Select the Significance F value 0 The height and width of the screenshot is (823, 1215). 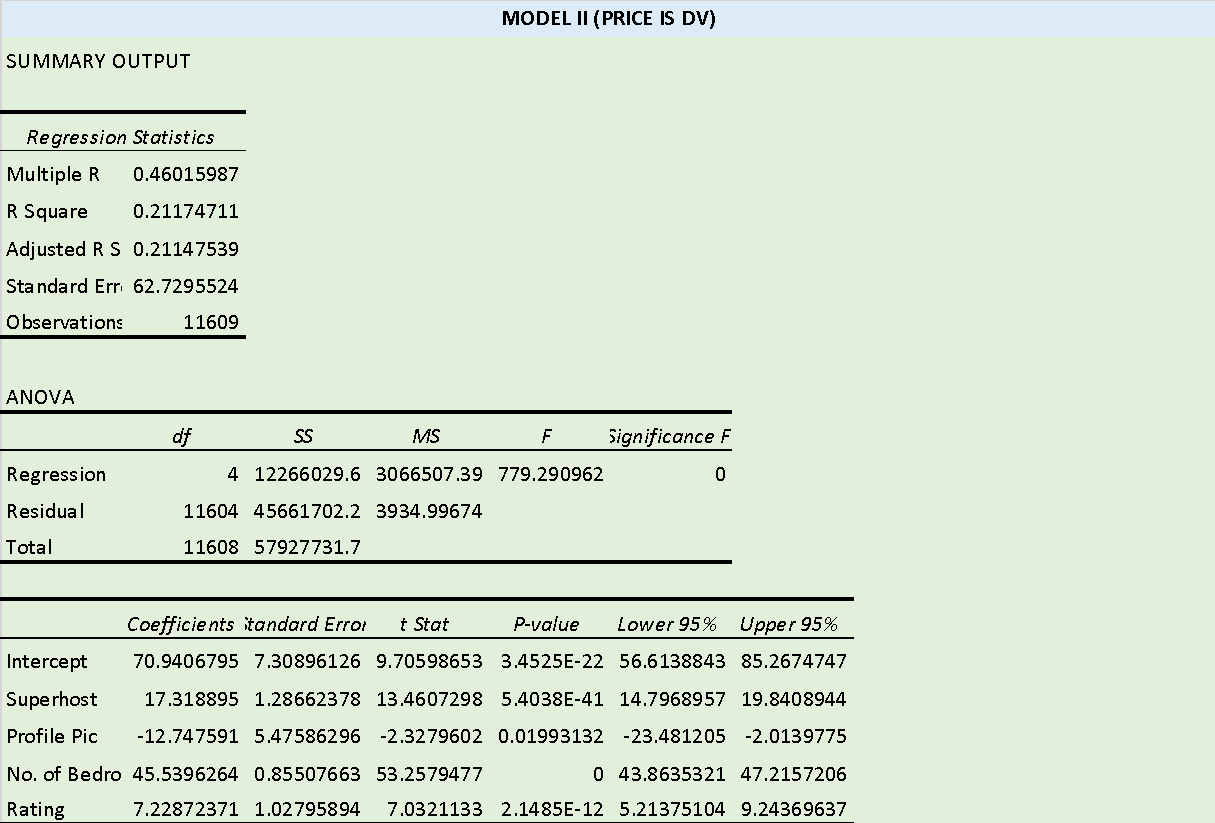(x=718, y=474)
